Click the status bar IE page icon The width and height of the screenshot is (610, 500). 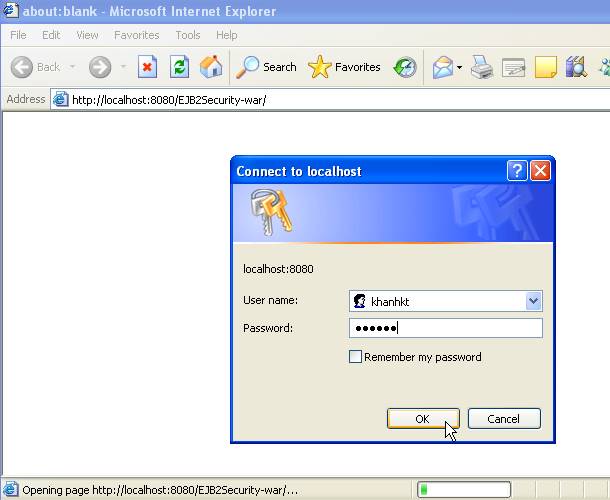(x=10, y=489)
